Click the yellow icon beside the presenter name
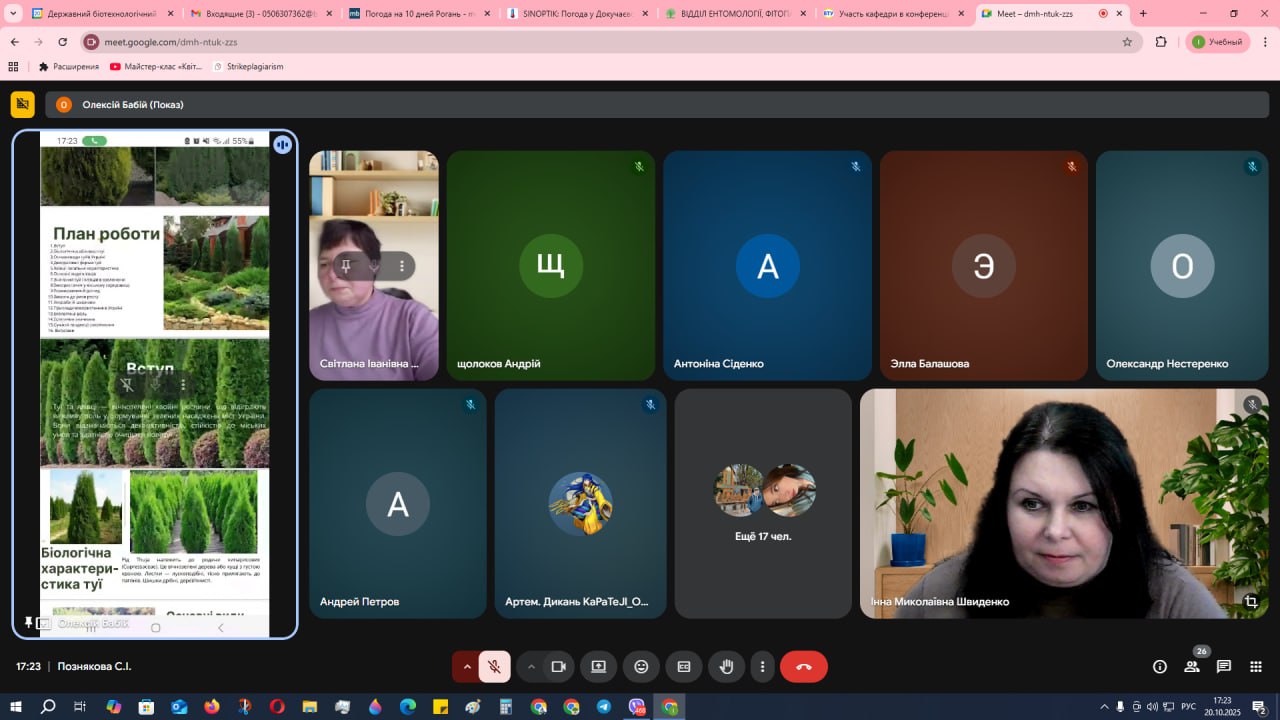The image size is (1280, 720). coord(22,105)
